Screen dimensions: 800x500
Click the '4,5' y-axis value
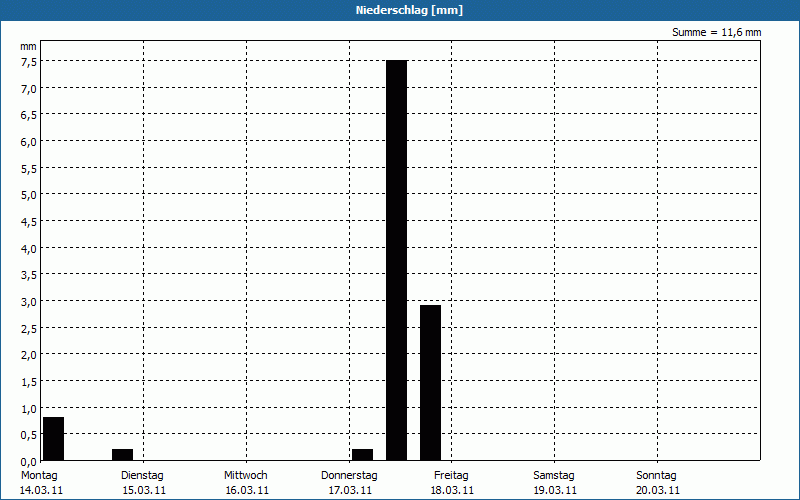click(x=29, y=222)
